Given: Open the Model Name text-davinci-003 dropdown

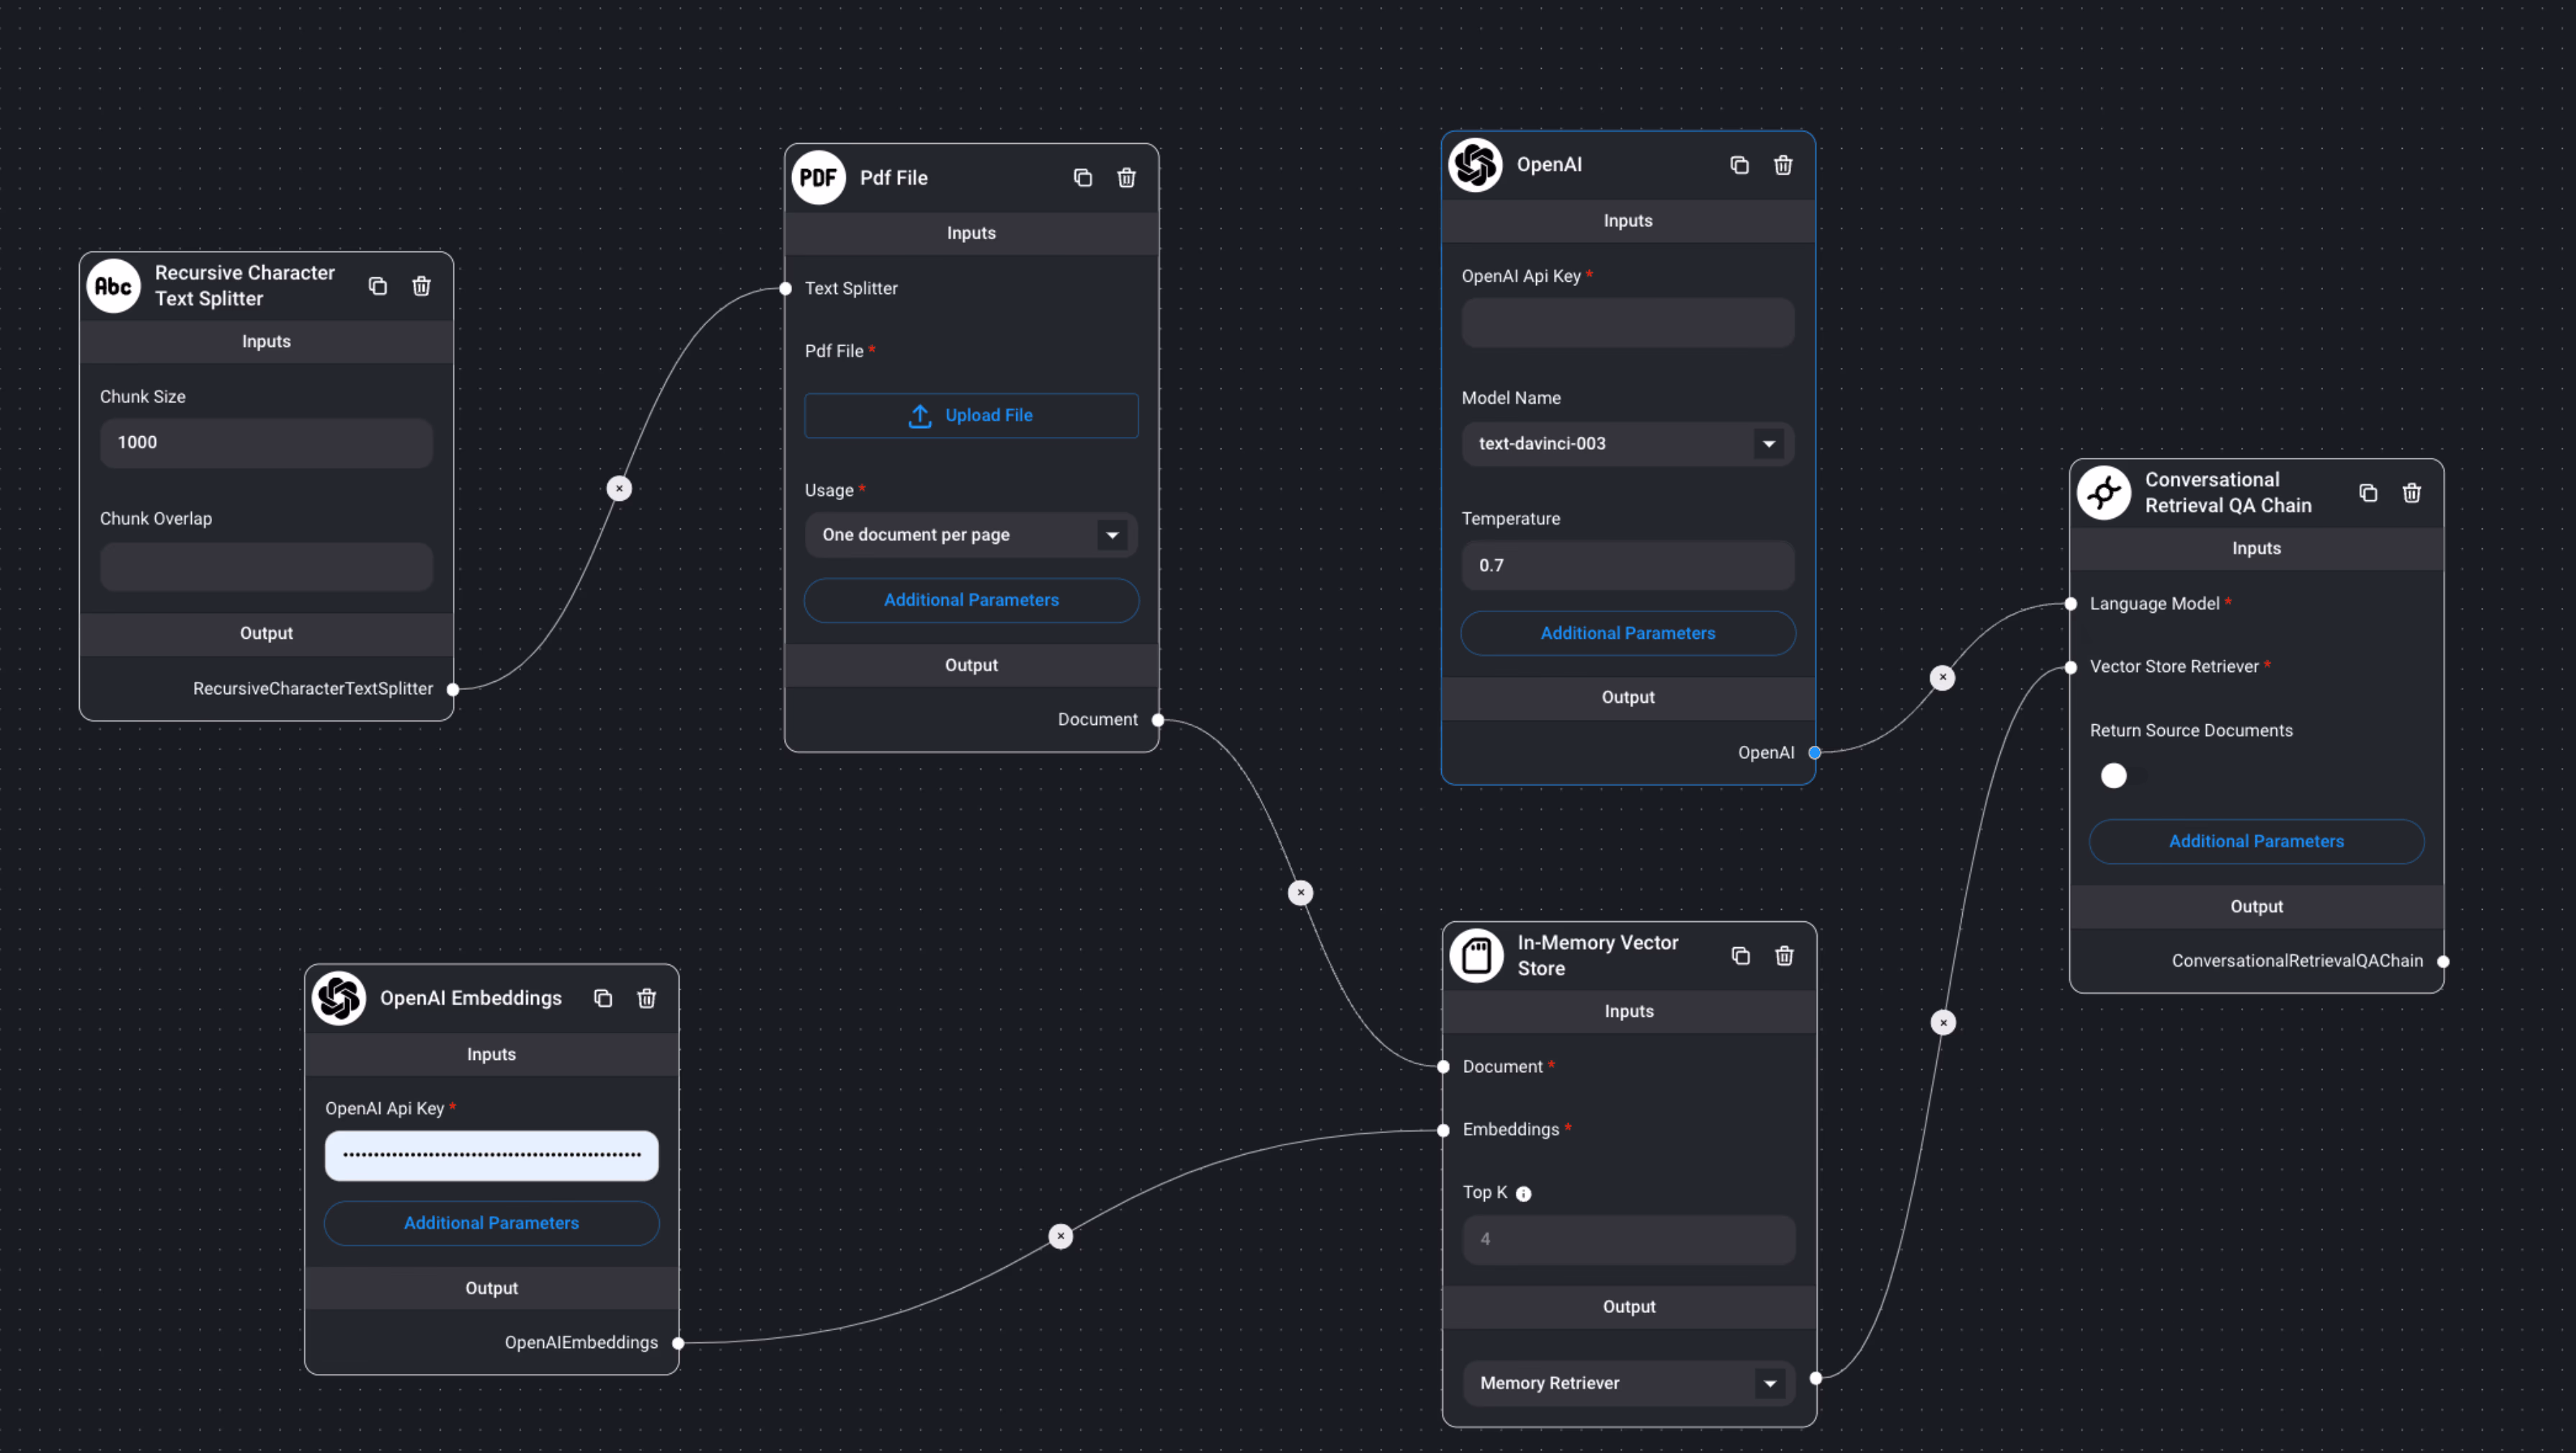Looking at the screenshot, I should (x=1768, y=444).
